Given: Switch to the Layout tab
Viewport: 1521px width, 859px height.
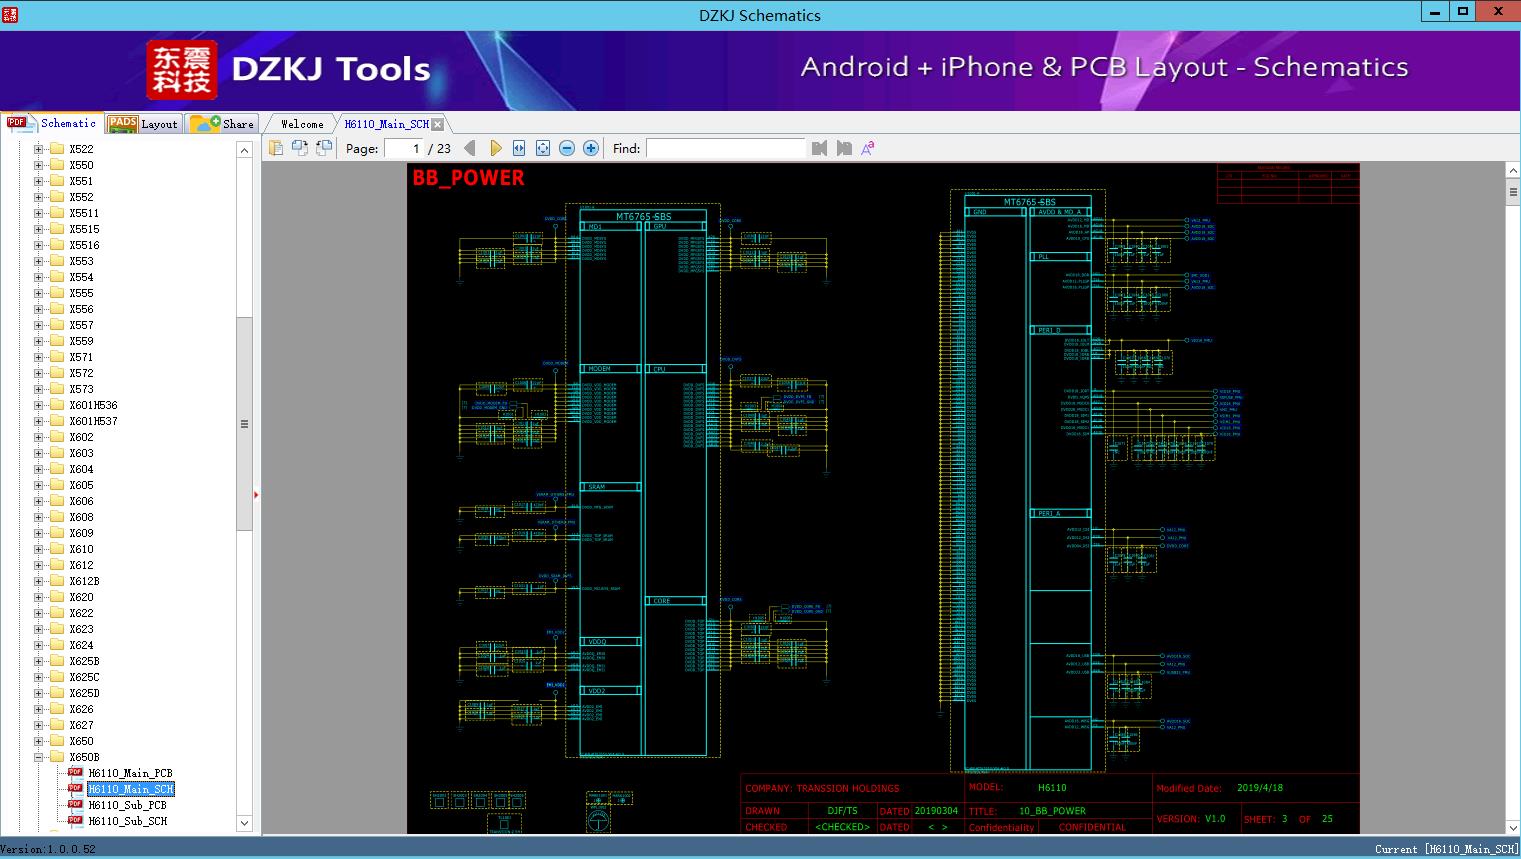Looking at the screenshot, I should coord(143,124).
